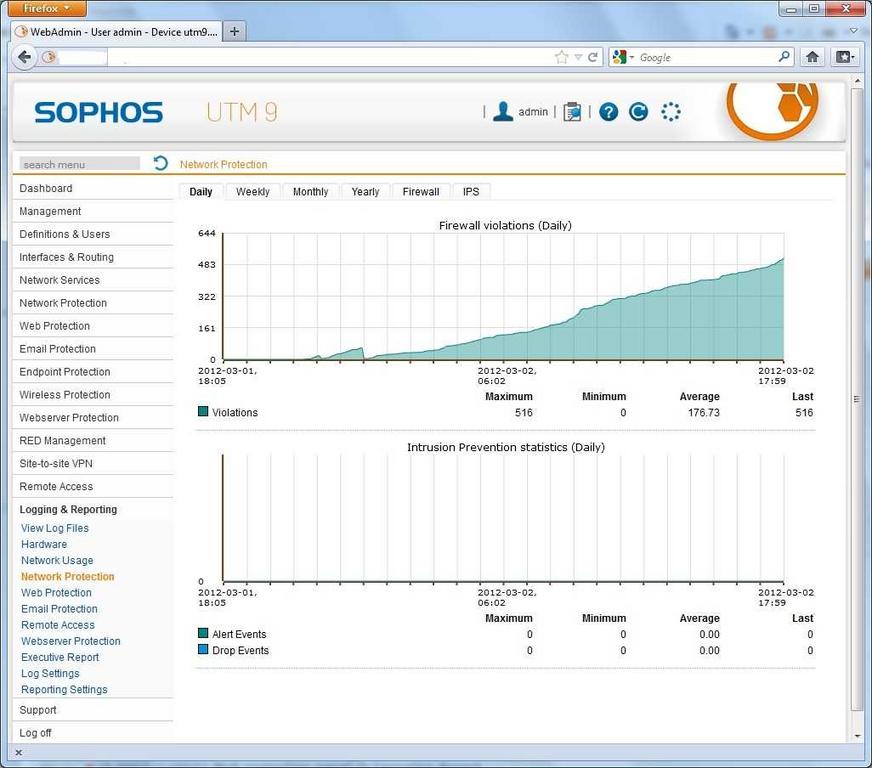This screenshot has height=768, width=872.
Task: Go to the Firefox home page
Action: click(812, 56)
